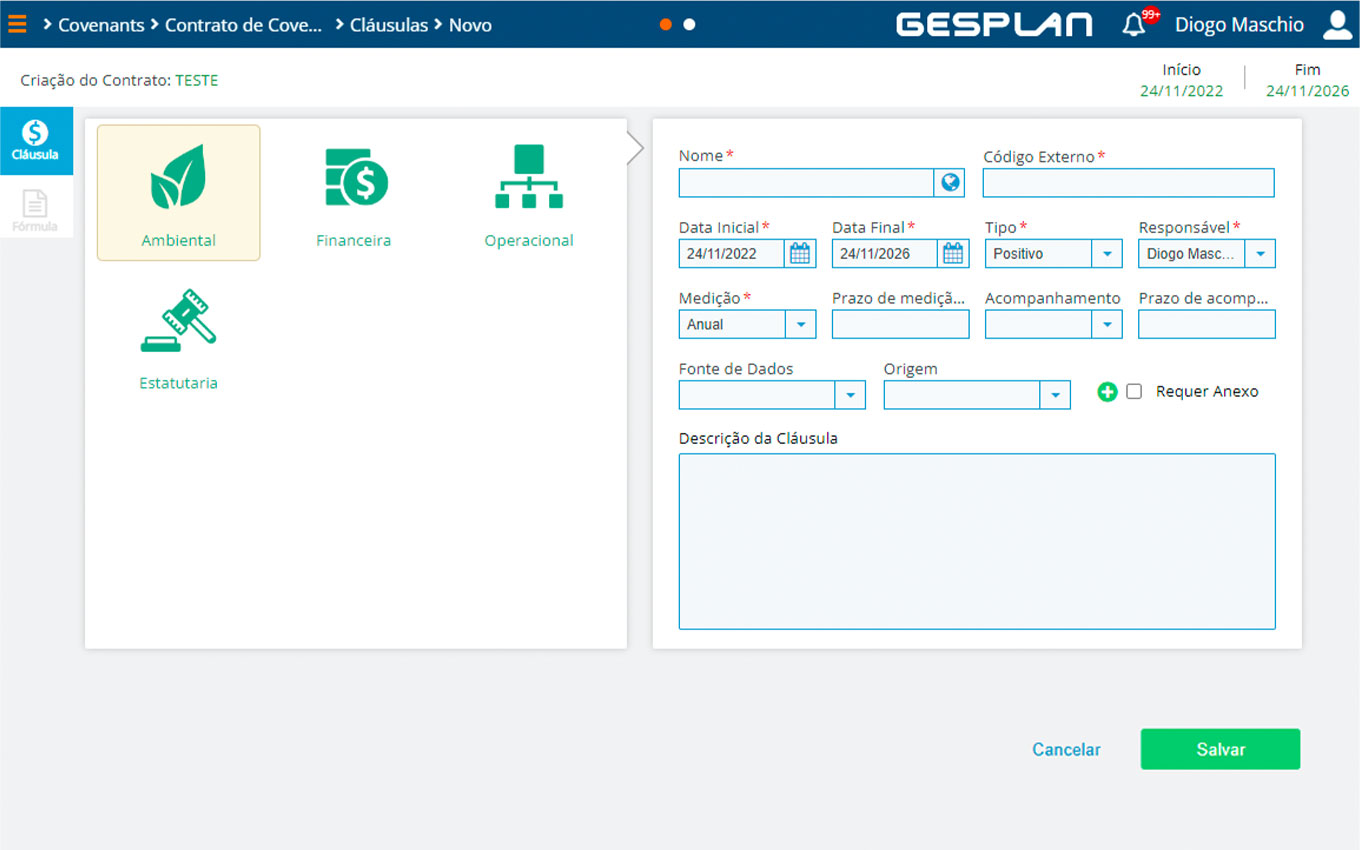Open the hamburger main menu
1360x850 pixels.
(x=17, y=25)
